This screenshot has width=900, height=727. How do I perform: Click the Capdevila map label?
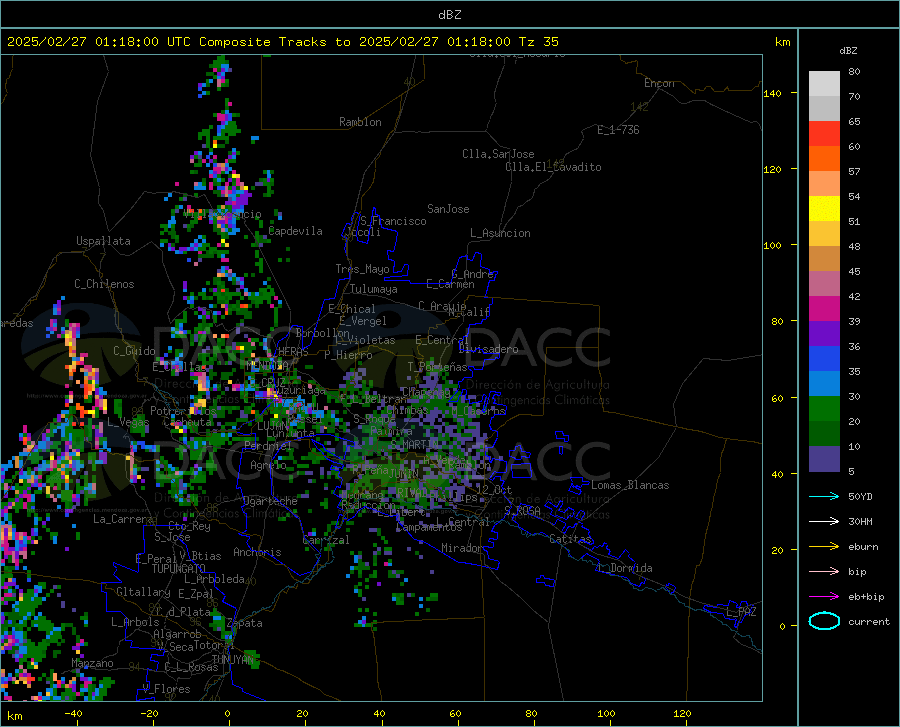pyautogui.click(x=295, y=231)
